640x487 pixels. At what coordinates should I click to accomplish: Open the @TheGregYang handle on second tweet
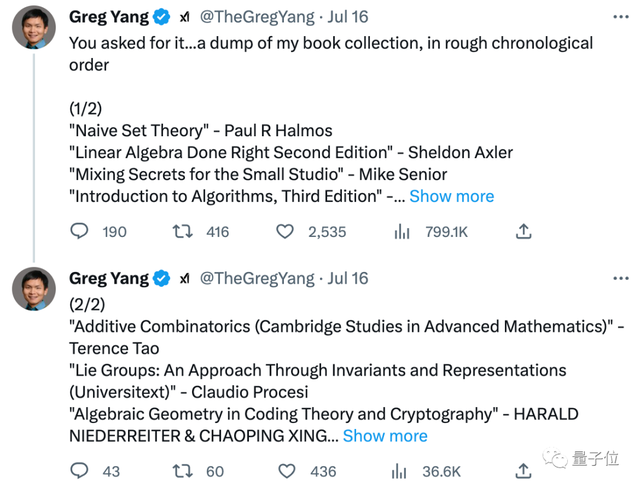(260, 279)
